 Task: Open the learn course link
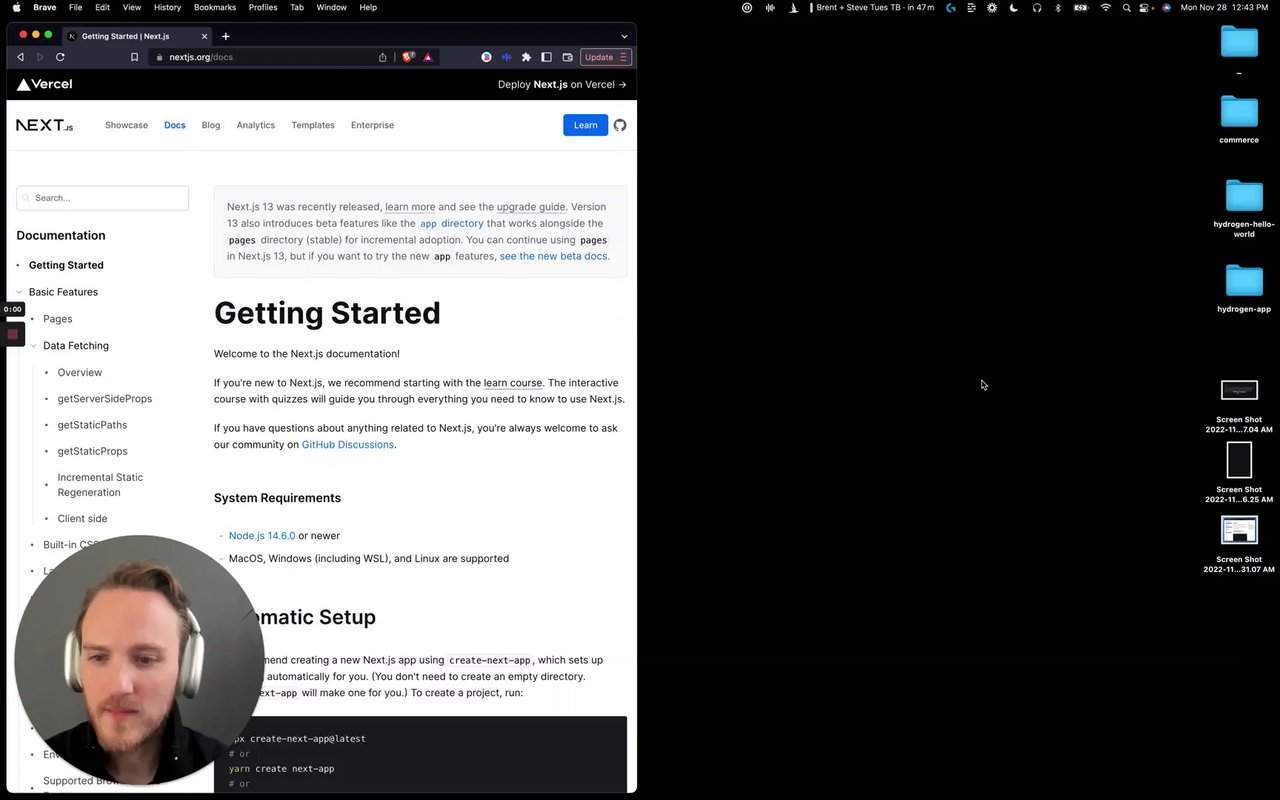point(513,383)
